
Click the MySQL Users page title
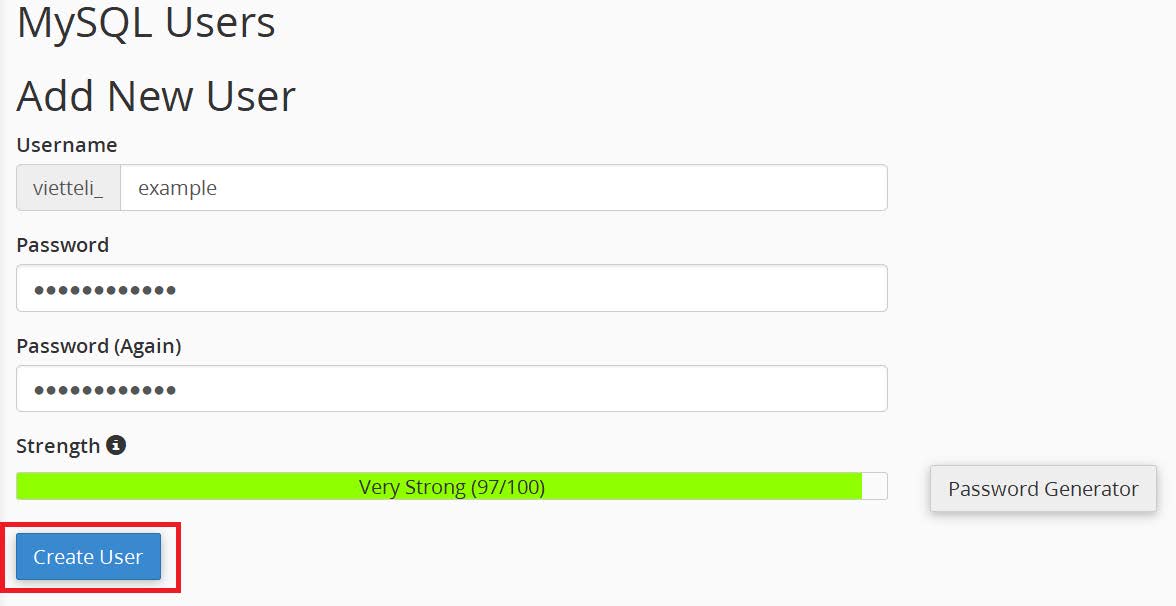coord(145,23)
